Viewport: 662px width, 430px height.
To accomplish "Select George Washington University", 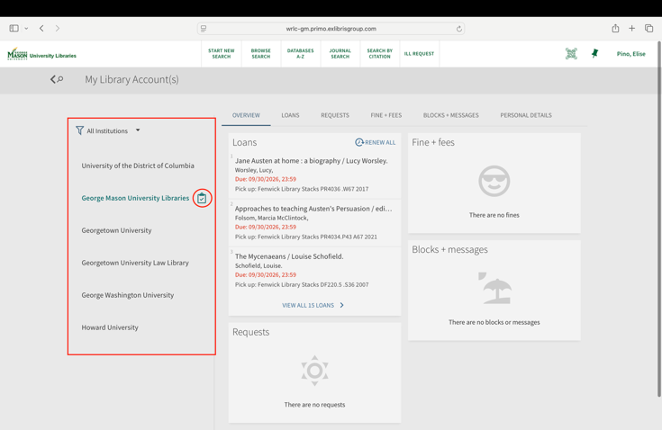I will point(128,295).
